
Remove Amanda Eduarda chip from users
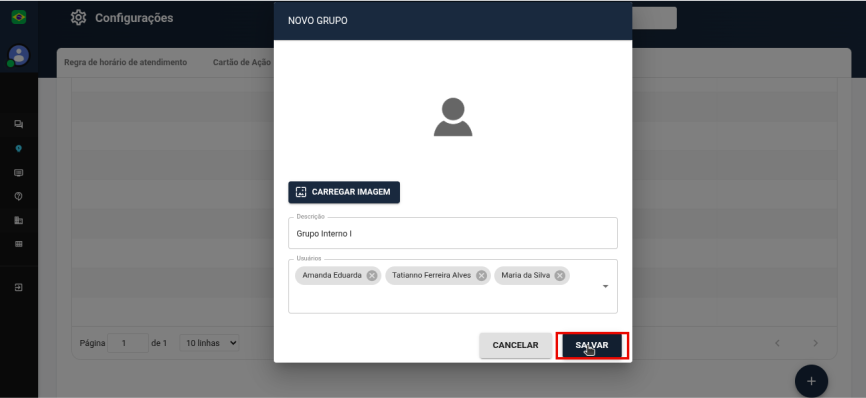(372, 275)
